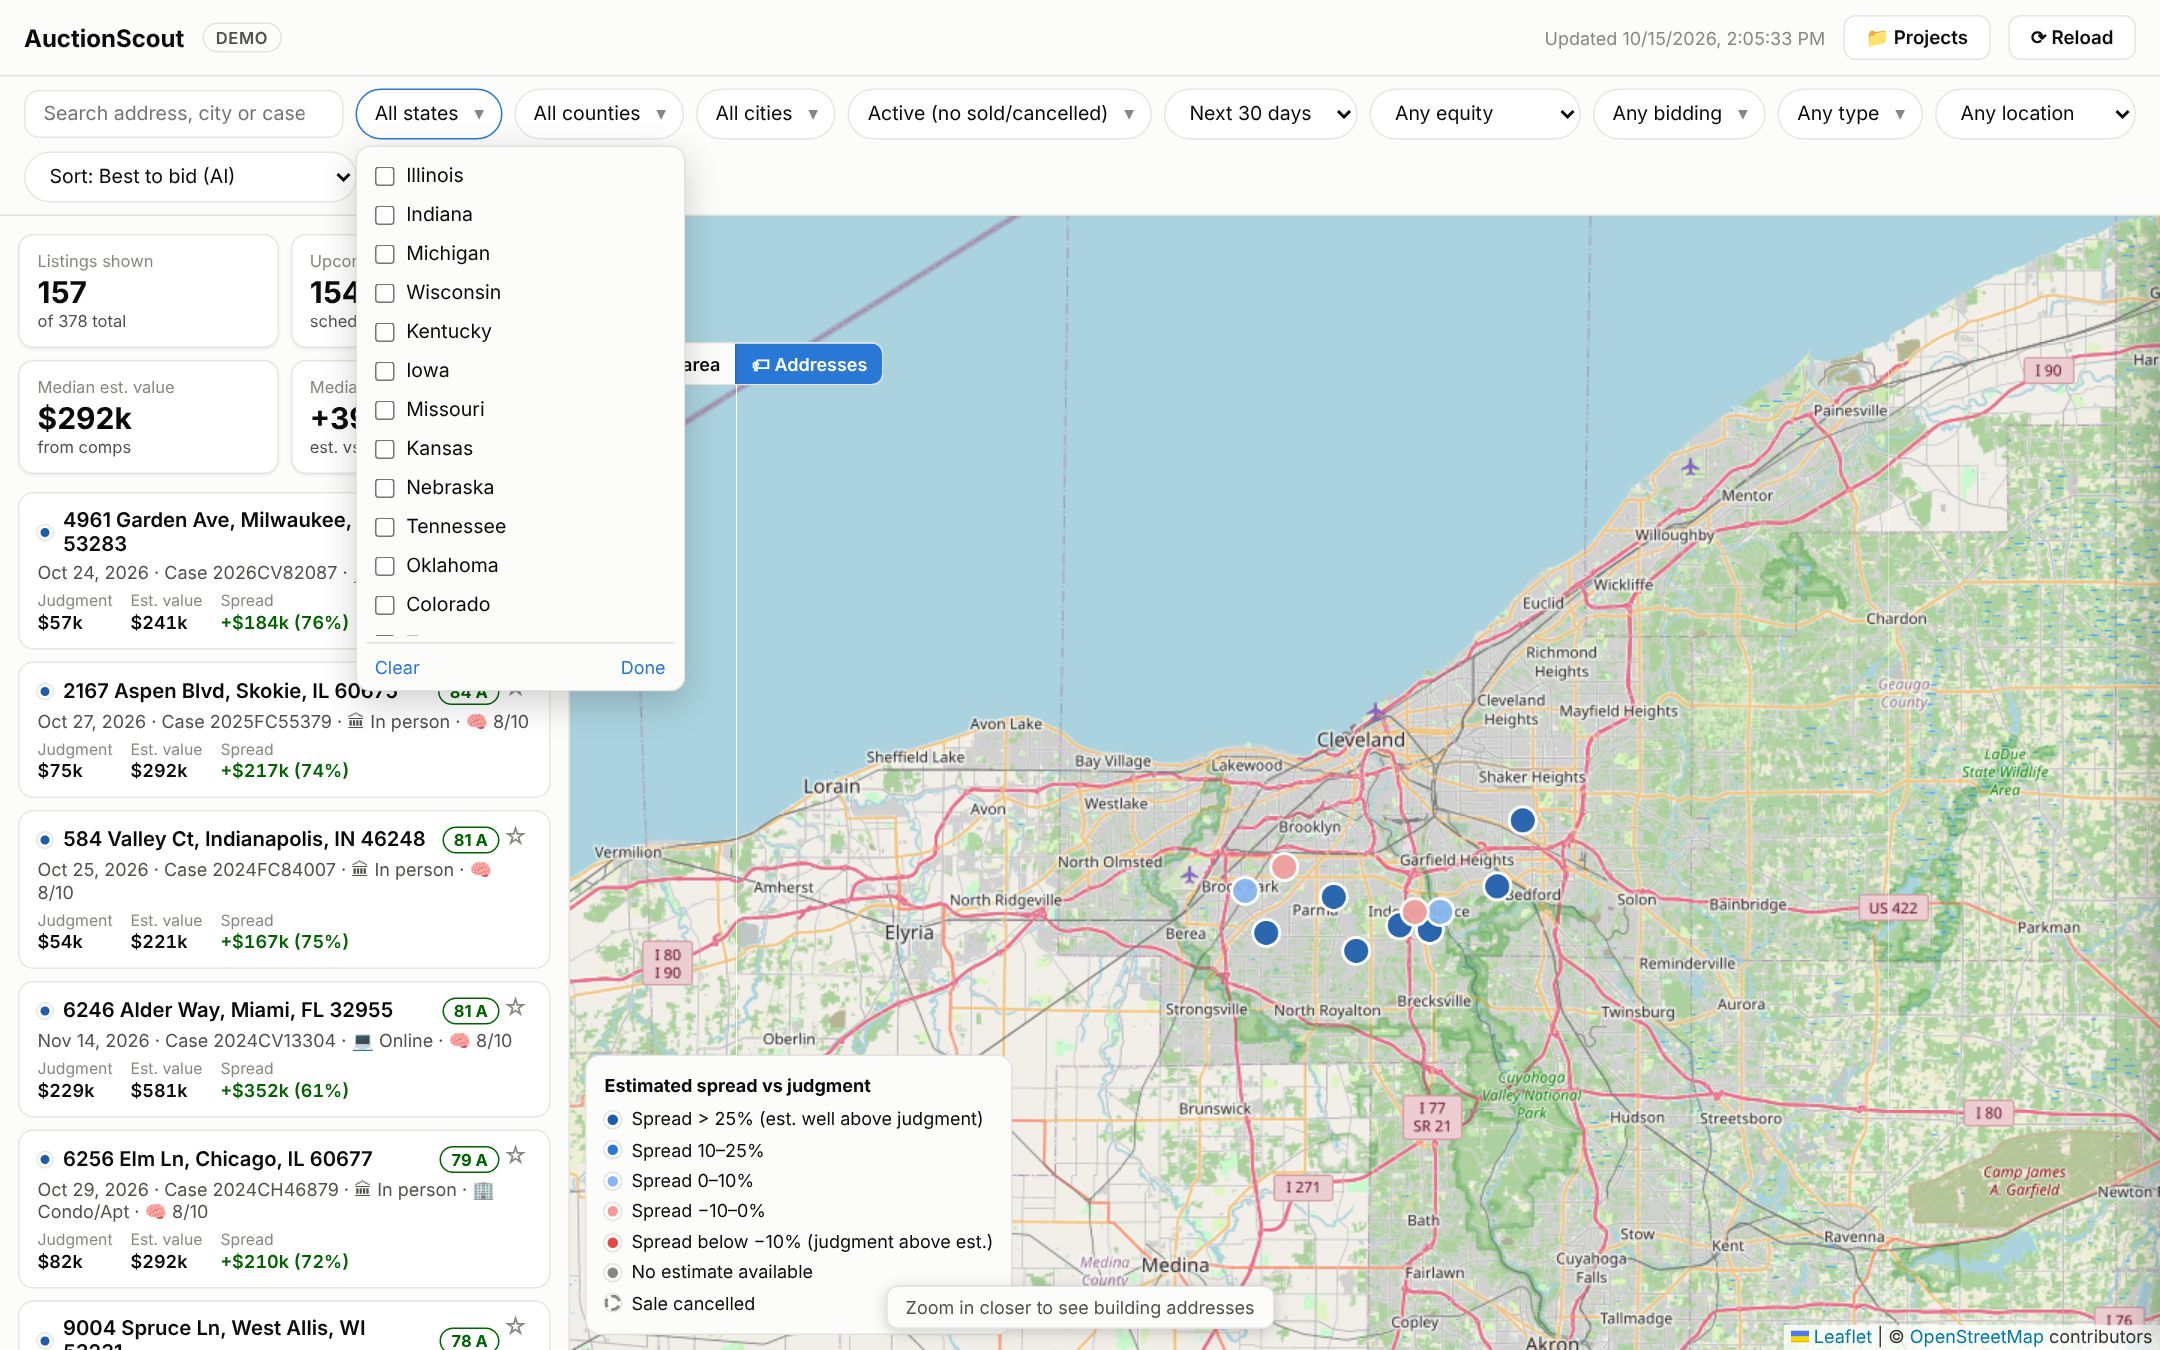
Task: Click the Online laptop icon on Miami listing
Action: [362, 1041]
